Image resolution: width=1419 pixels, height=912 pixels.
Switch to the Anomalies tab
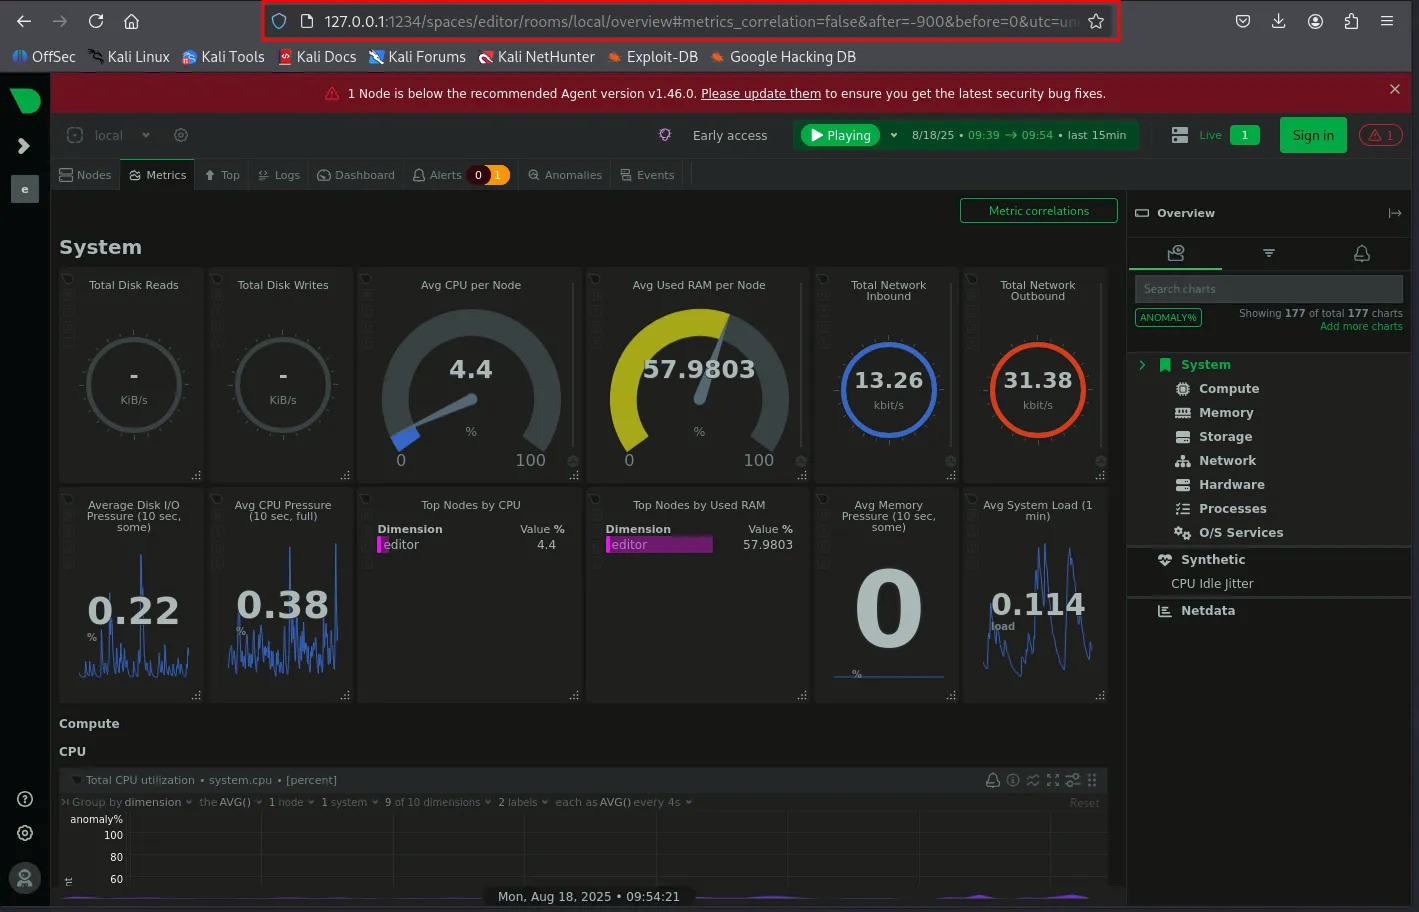click(x=565, y=175)
